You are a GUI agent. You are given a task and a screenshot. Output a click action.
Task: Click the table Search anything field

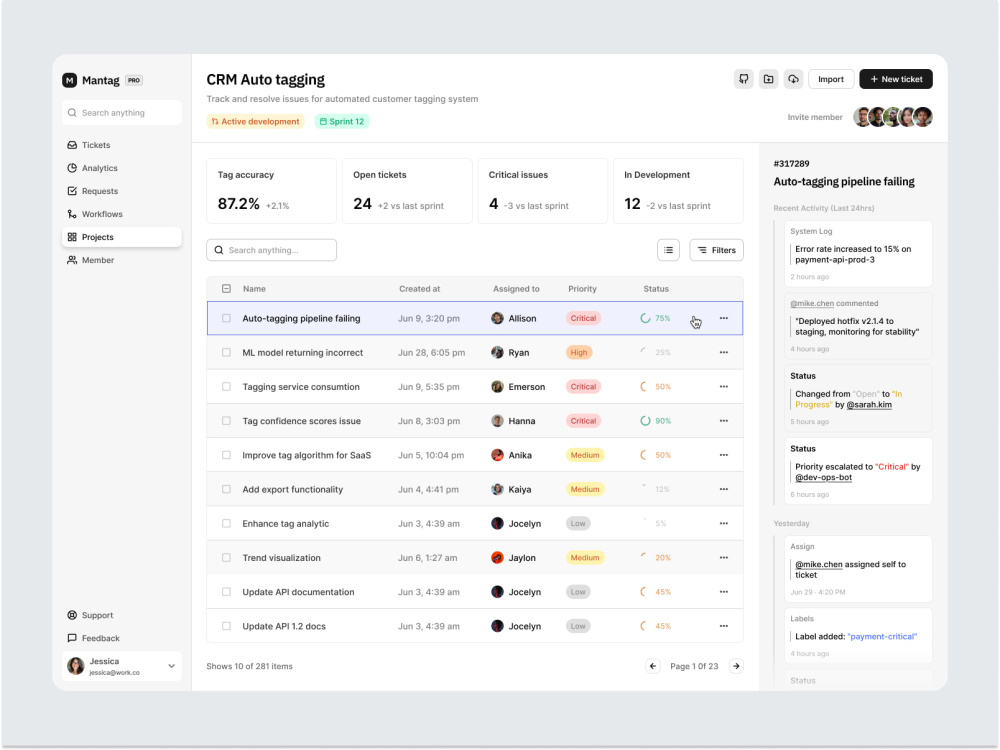[x=272, y=250]
